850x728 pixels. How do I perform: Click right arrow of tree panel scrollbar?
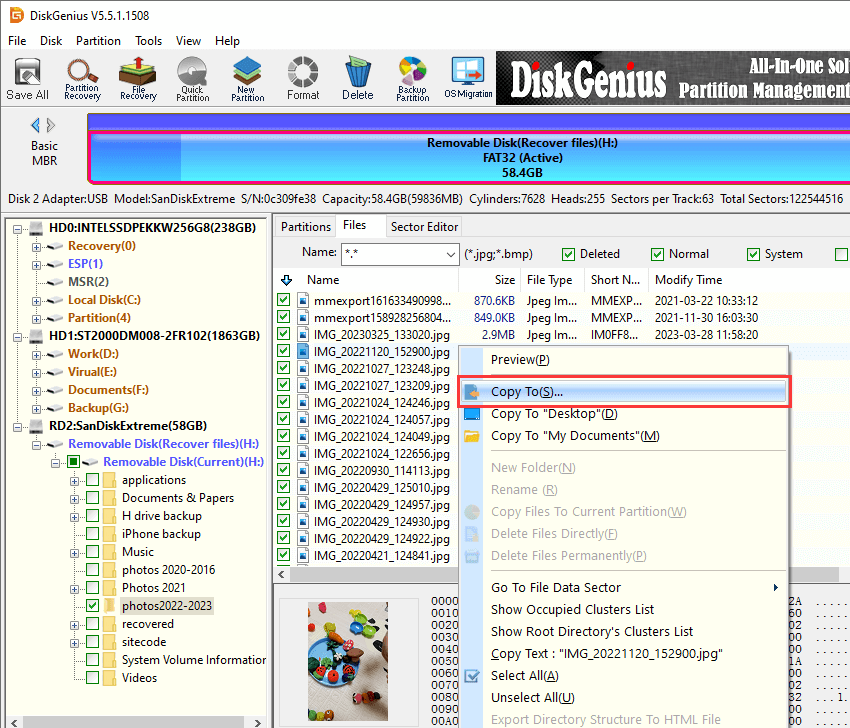(x=257, y=723)
